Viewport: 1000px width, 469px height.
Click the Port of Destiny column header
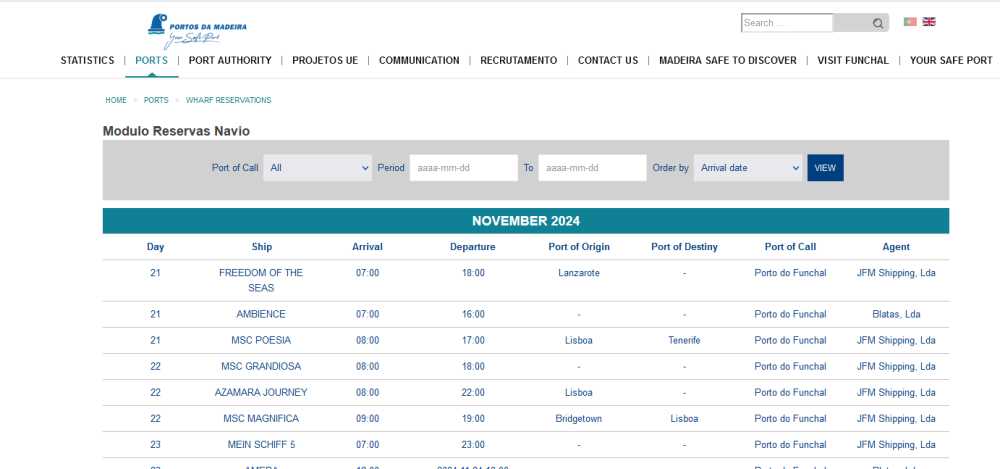[x=684, y=247]
